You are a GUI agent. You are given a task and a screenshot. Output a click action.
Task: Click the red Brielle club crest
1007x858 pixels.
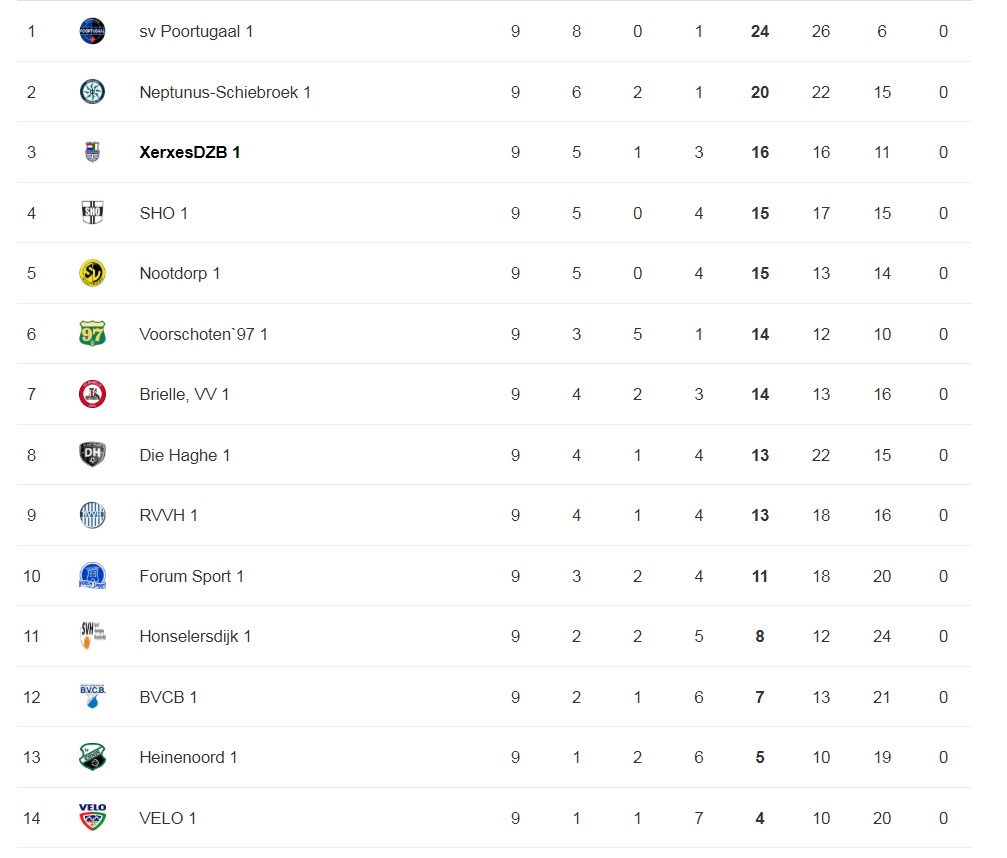pyautogui.click(x=92, y=394)
